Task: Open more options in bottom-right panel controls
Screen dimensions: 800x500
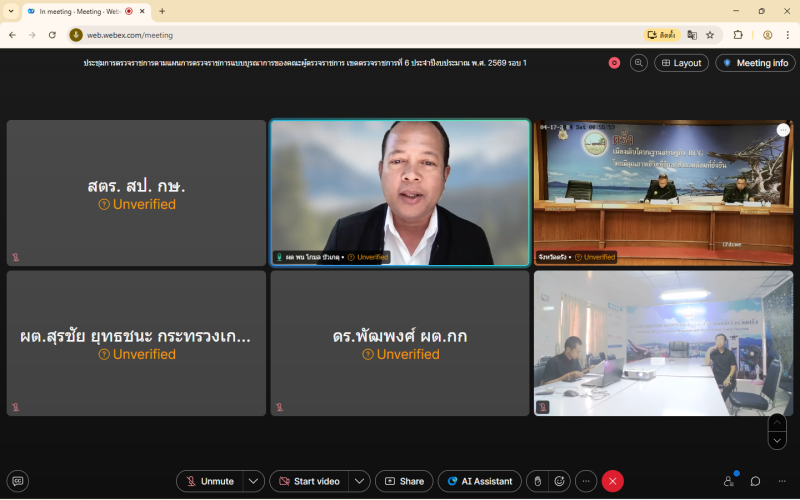Action: [x=781, y=481]
